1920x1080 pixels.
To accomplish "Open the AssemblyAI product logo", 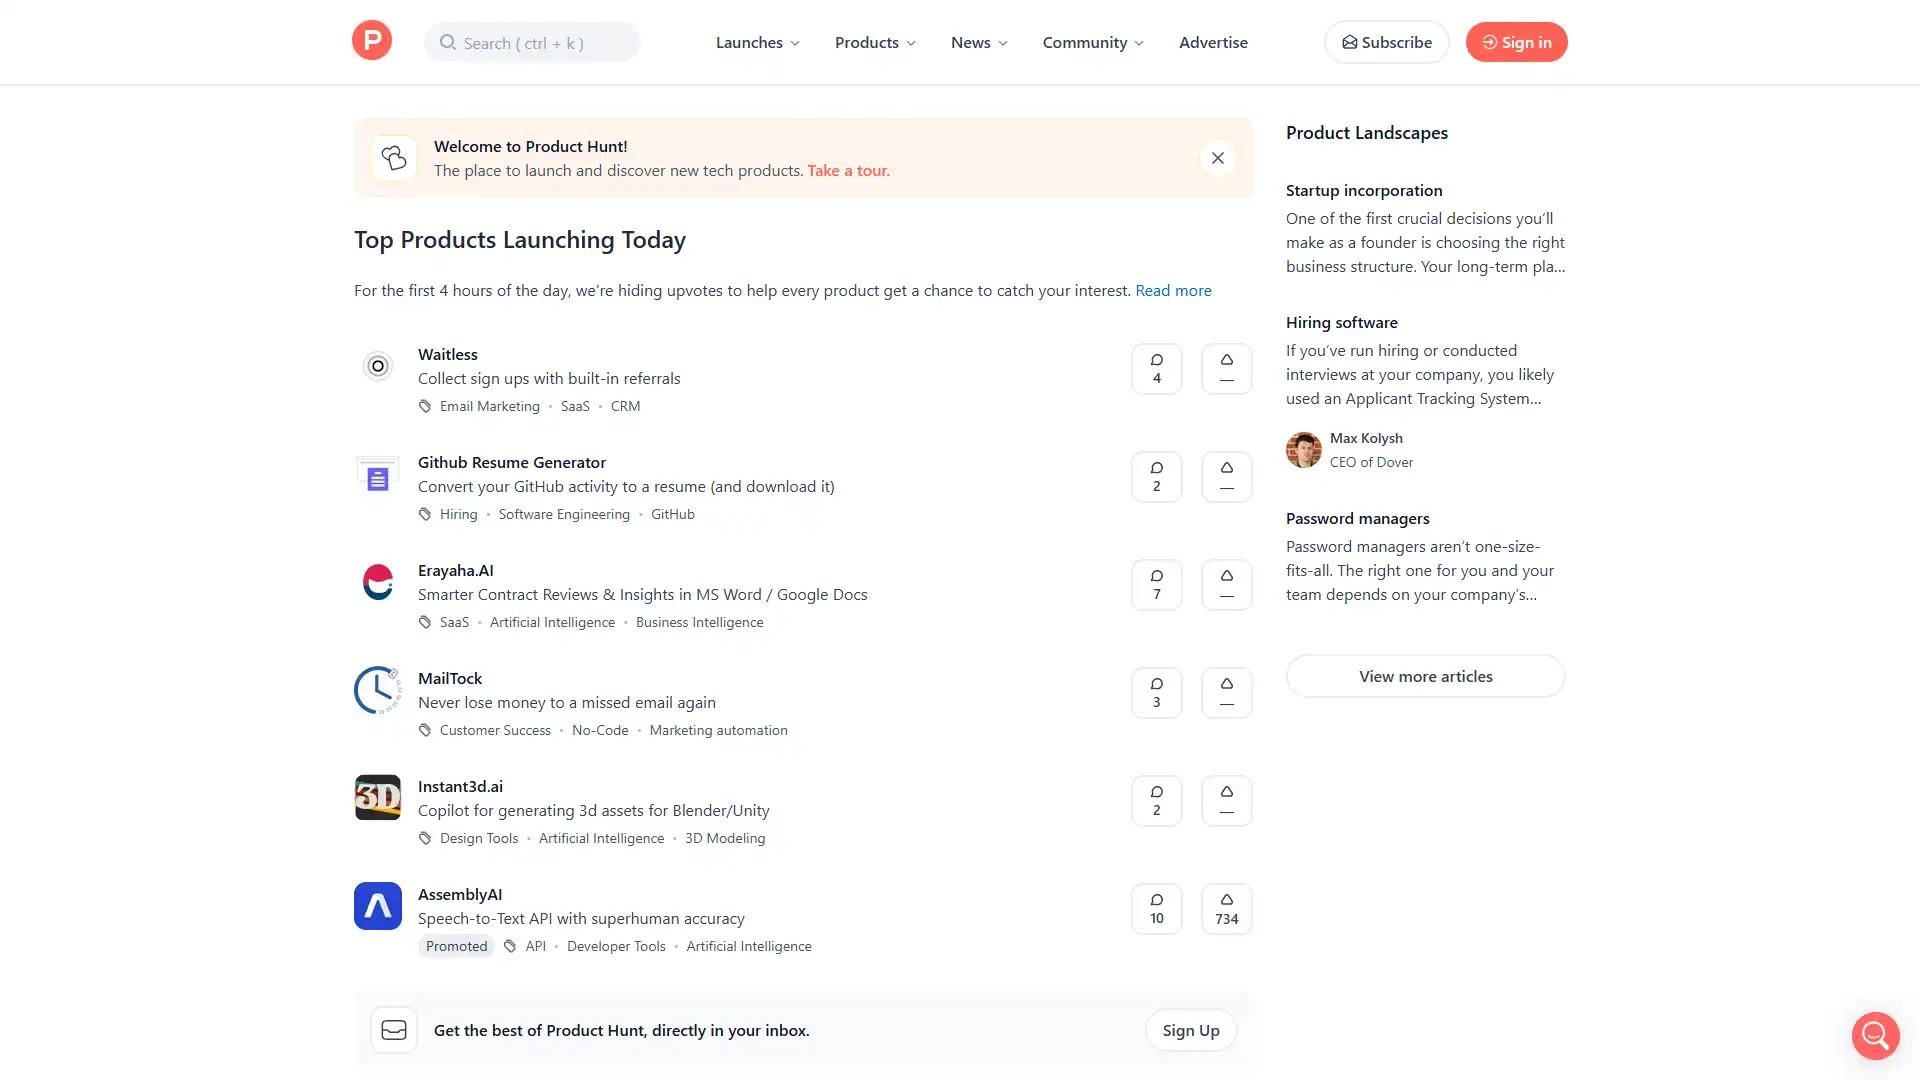I will tap(378, 906).
